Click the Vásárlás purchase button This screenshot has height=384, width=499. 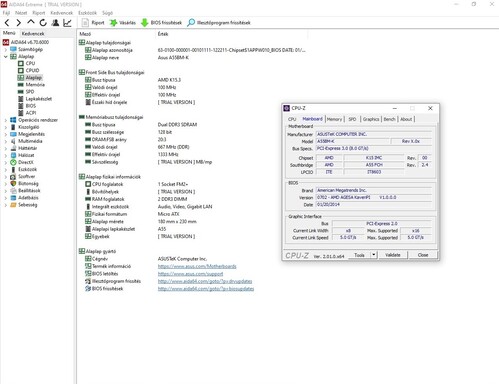[123, 23]
